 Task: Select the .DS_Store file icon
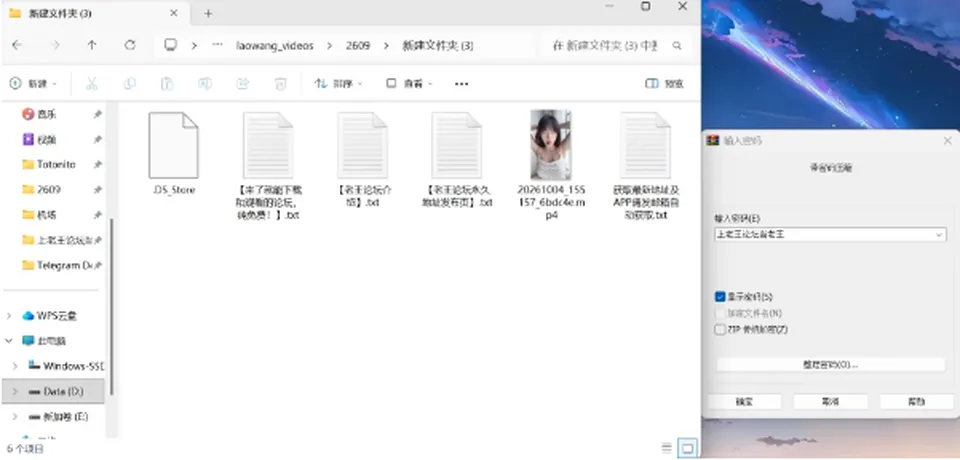(x=174, y=145)
